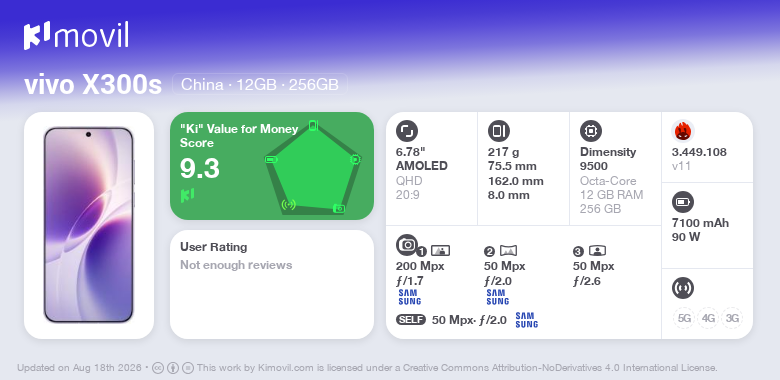Image resolution: width=780 pixels, height=380 pixels.
Task: Click the network connectivity signal icon
Action: [x=683, y=288]
